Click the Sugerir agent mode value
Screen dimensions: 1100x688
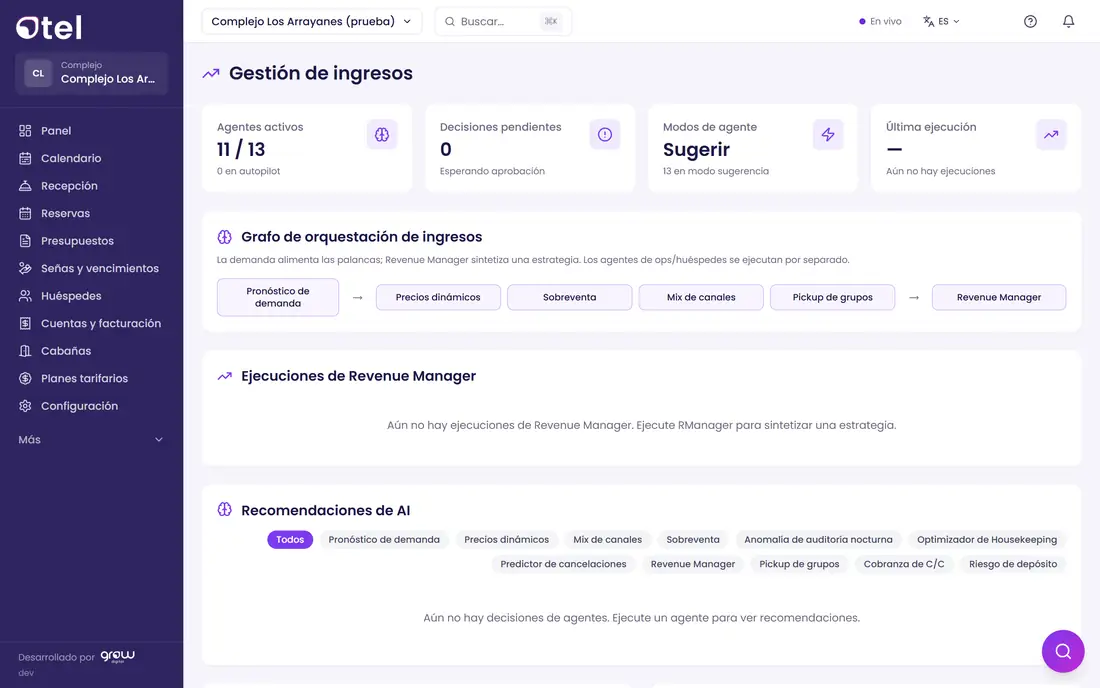click(x=696, y=149)
